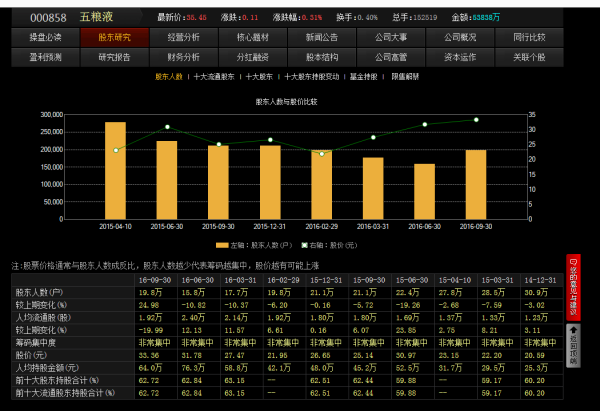Viewport: 600px width, 411px height.
Task: Click the up-arrow icon on 返回顶部 button
Action: 573,330
